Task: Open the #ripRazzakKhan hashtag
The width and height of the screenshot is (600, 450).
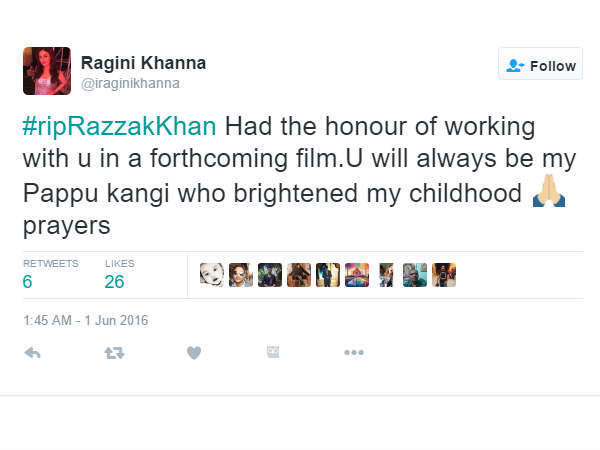Action: tap(120, 128)
